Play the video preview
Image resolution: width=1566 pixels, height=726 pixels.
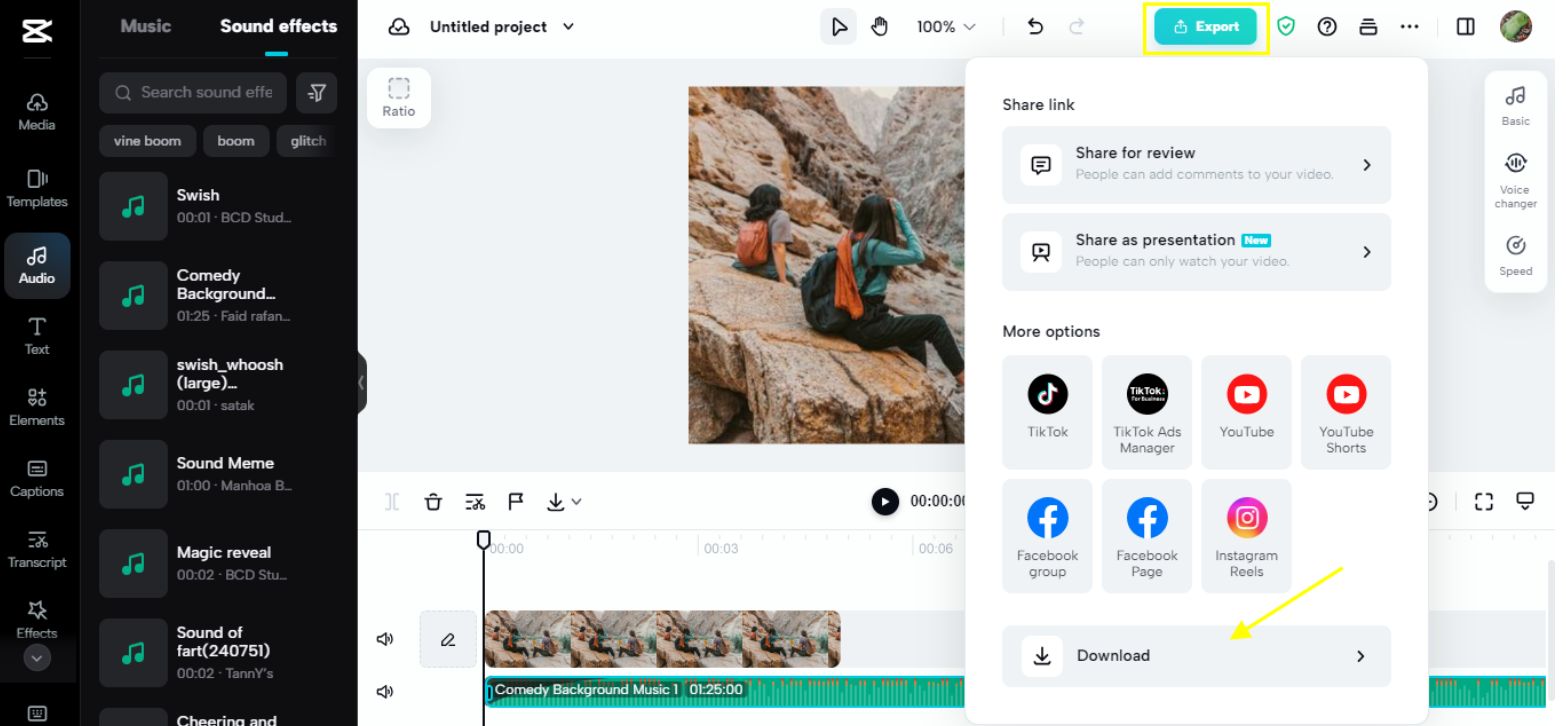(885, 501)
